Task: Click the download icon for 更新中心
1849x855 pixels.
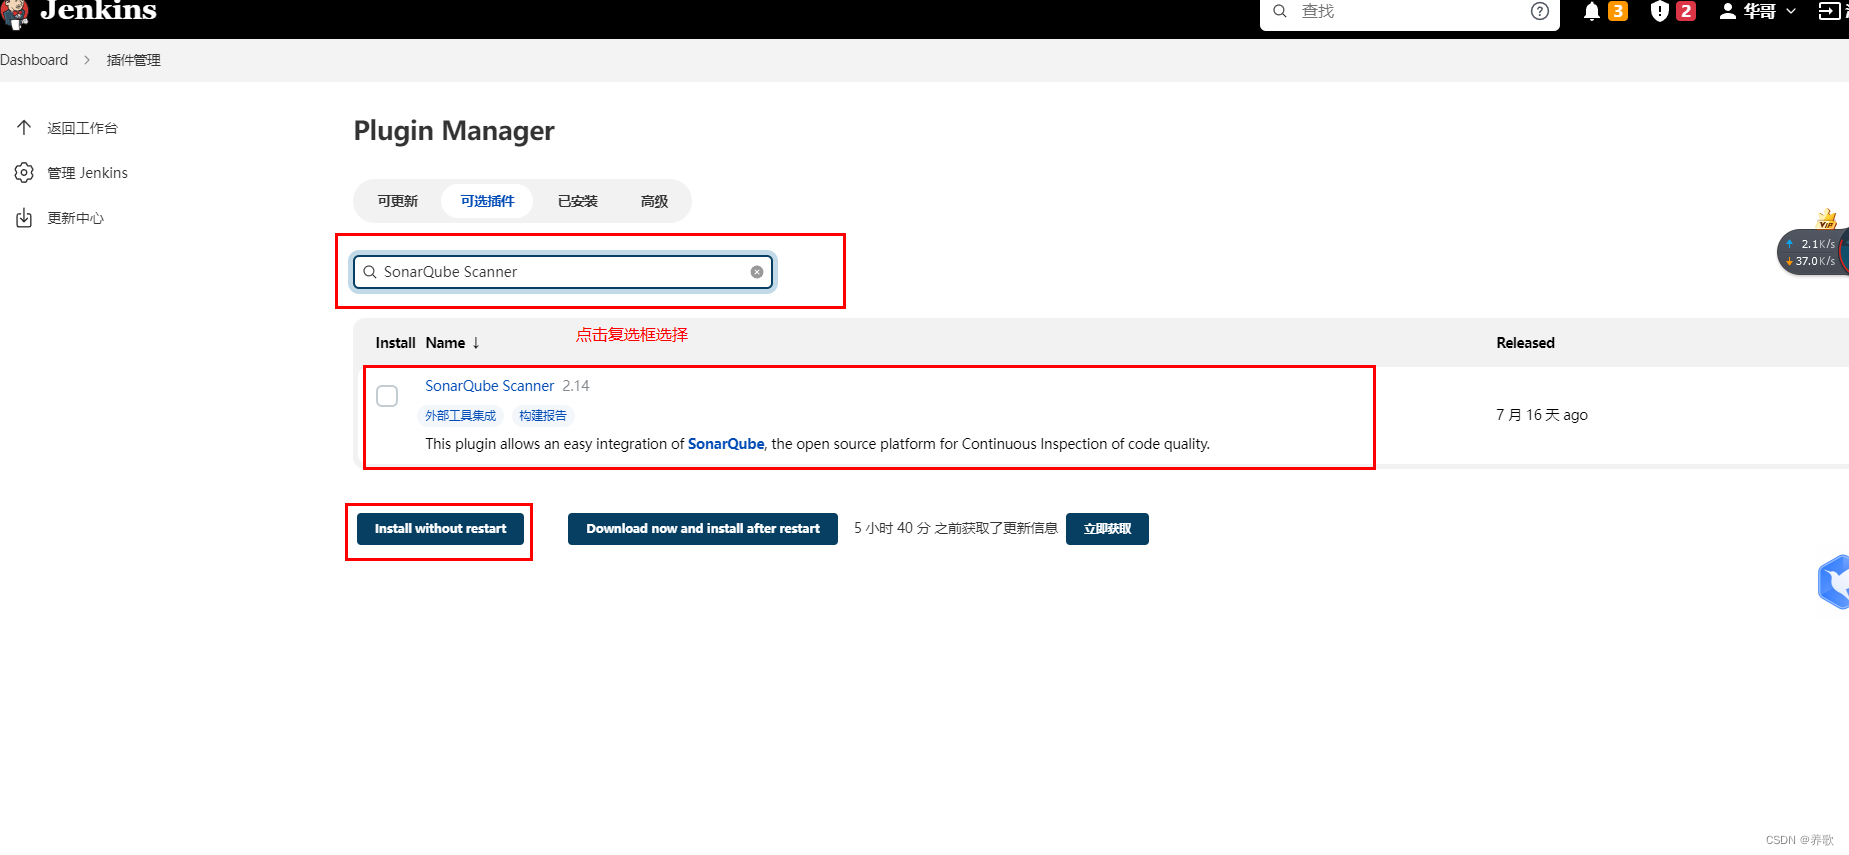Action: click(x=24, y=218)
